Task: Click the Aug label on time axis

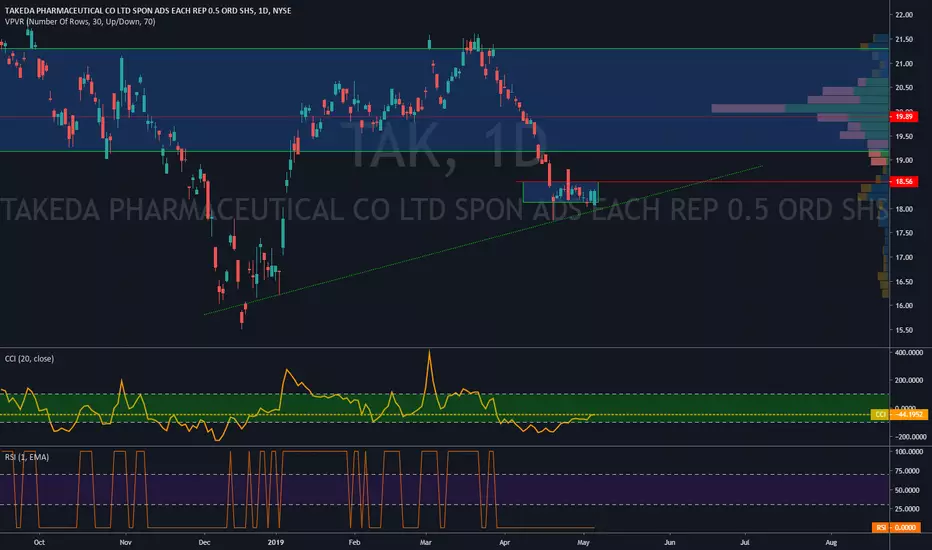Action: coord(831,542)
